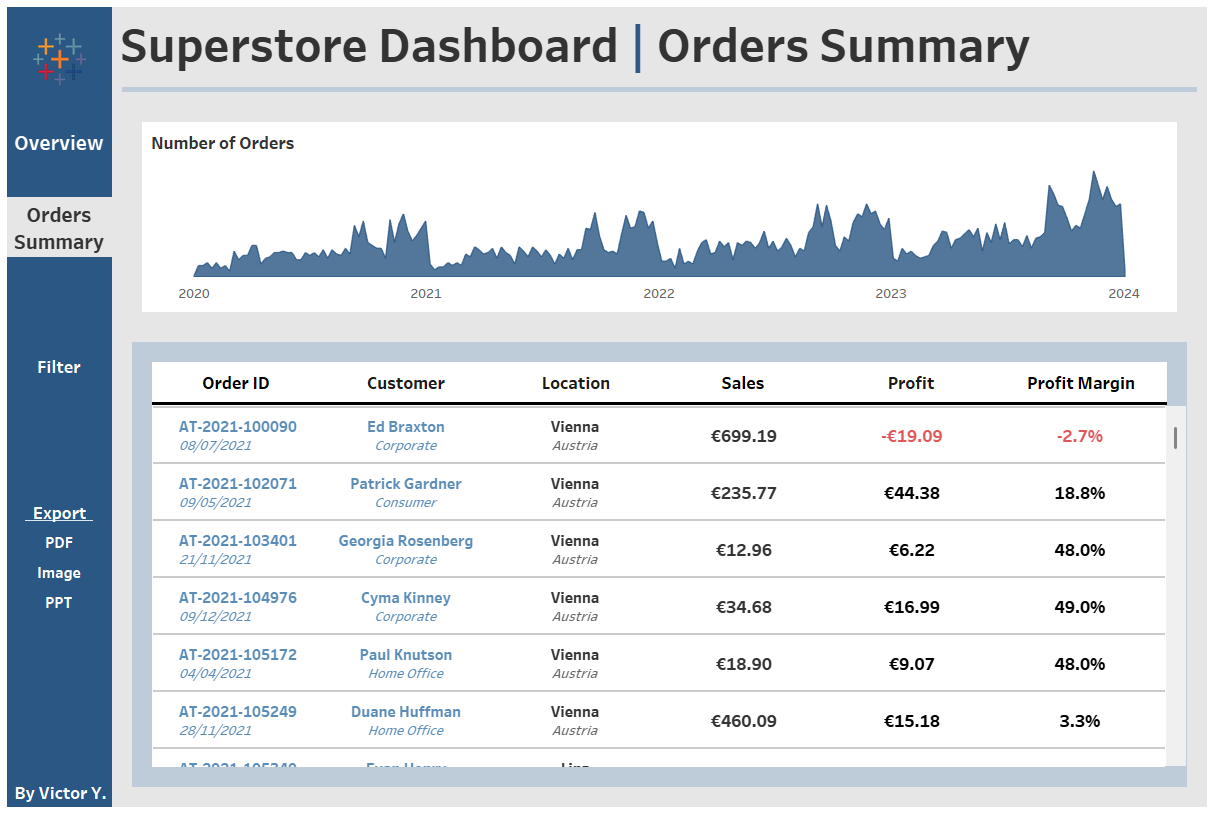The image size is (1216, 814).
Task: Select customer Paul Knutson
Action: coord(405,654)
